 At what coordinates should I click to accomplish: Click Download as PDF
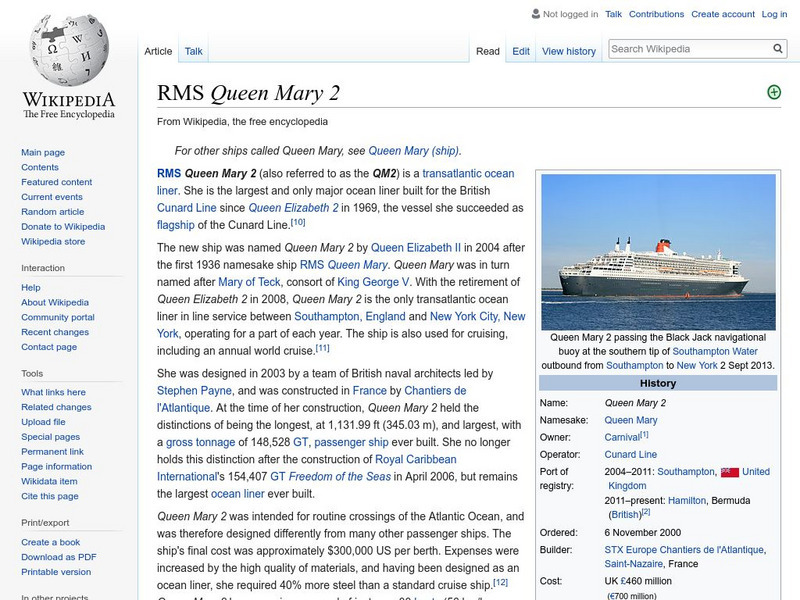pyautogui.click(x=59, y=557)
